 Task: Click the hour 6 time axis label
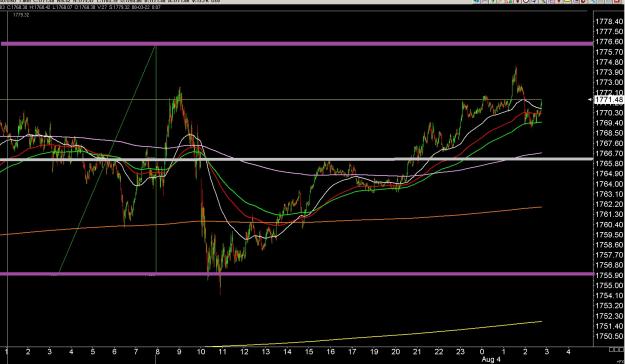114,352
